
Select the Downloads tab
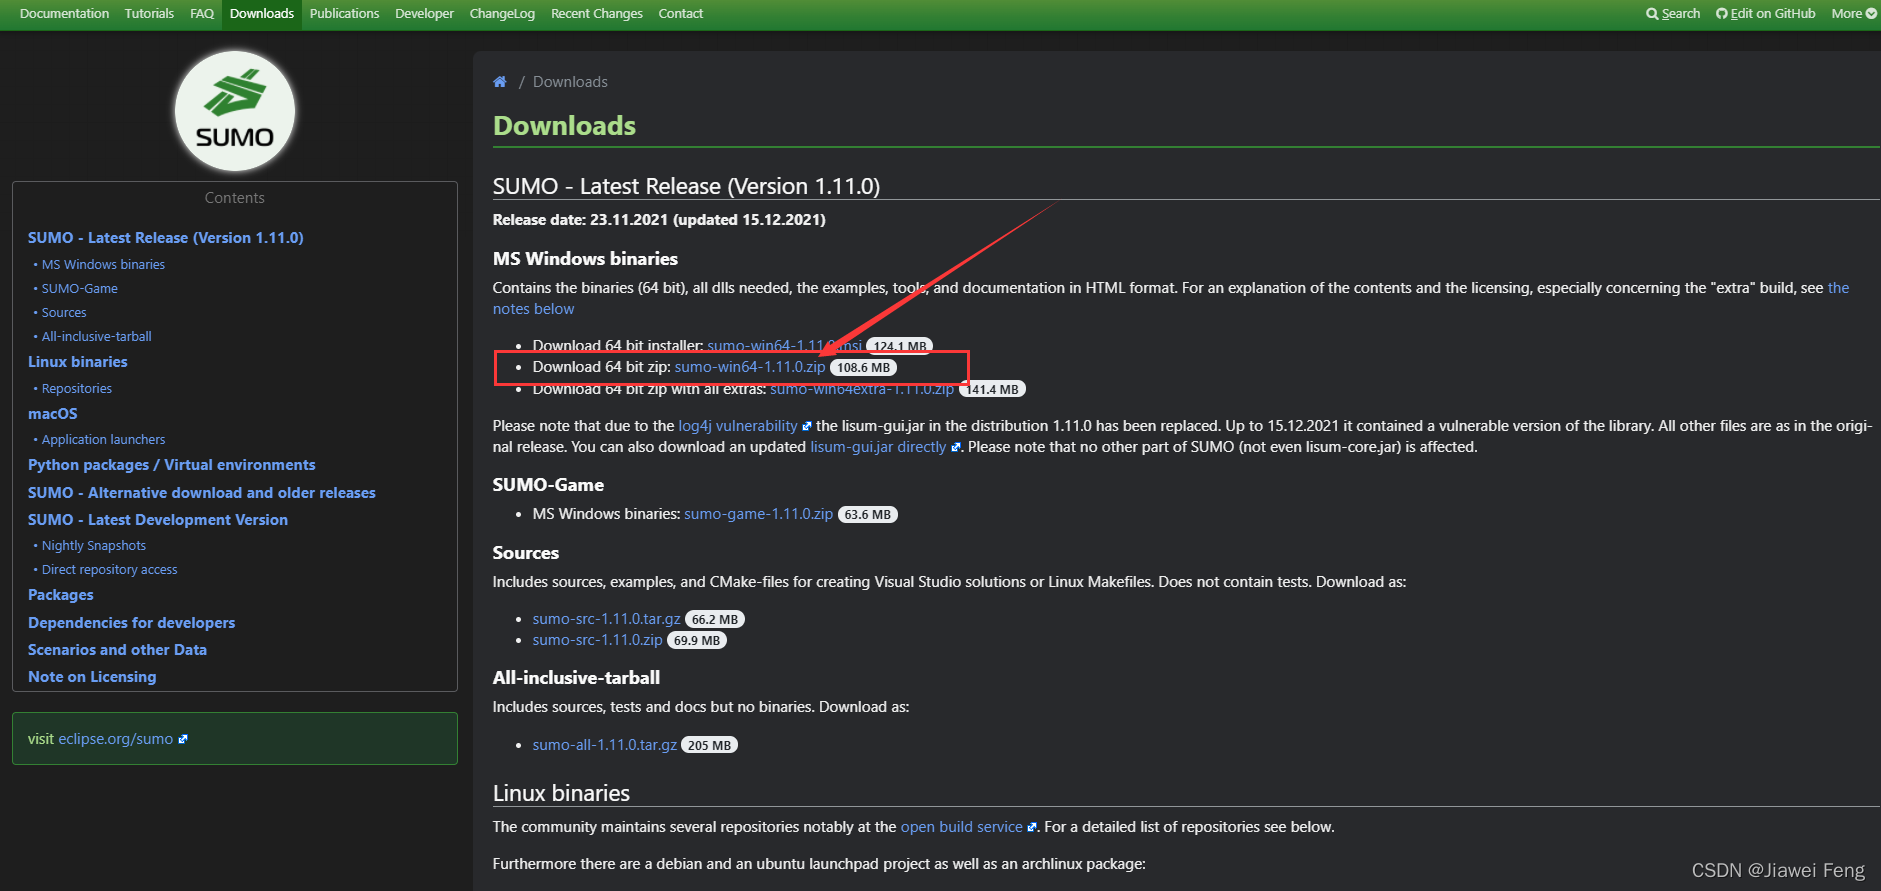[262, 14]
